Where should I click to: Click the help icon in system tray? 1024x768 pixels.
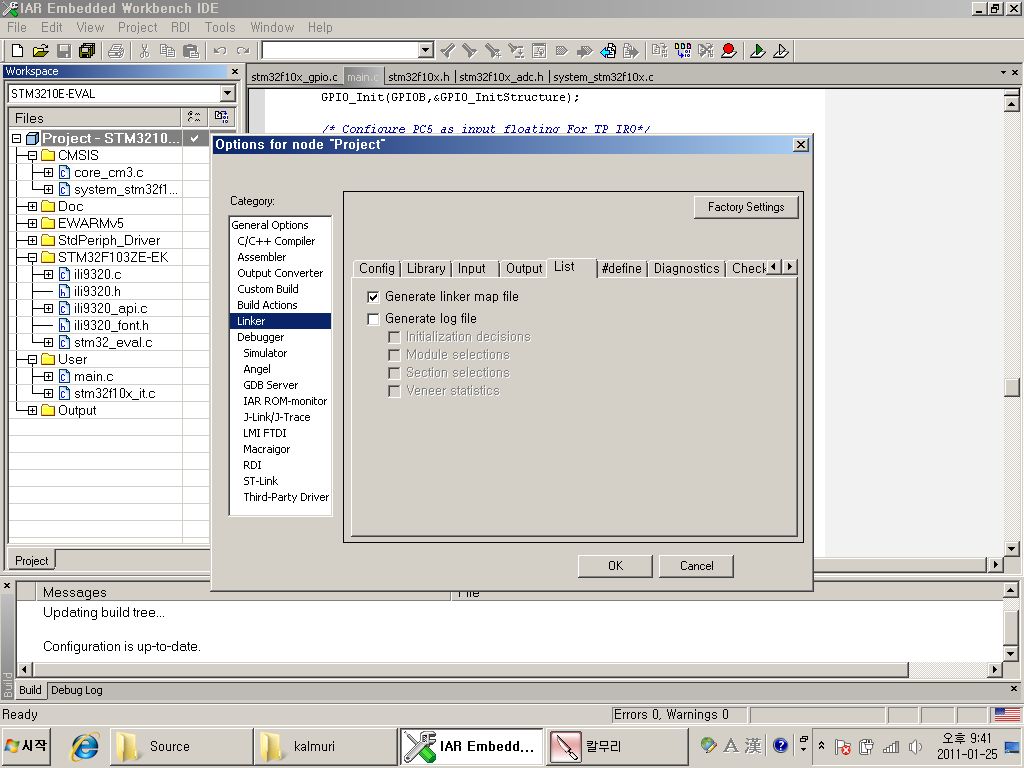[780, 745]
